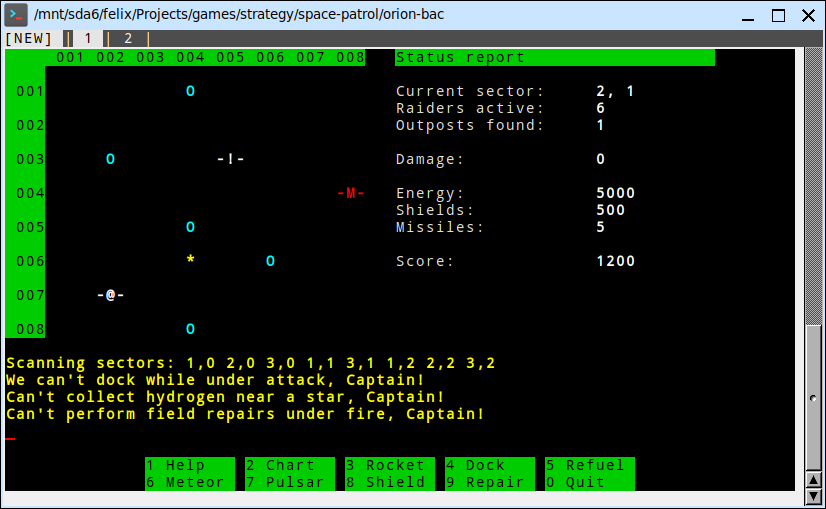The width and height of the screenshot is (826, 509).
Task: Click the Current sector value 2, 1
Action: click(x=615, y=91)
